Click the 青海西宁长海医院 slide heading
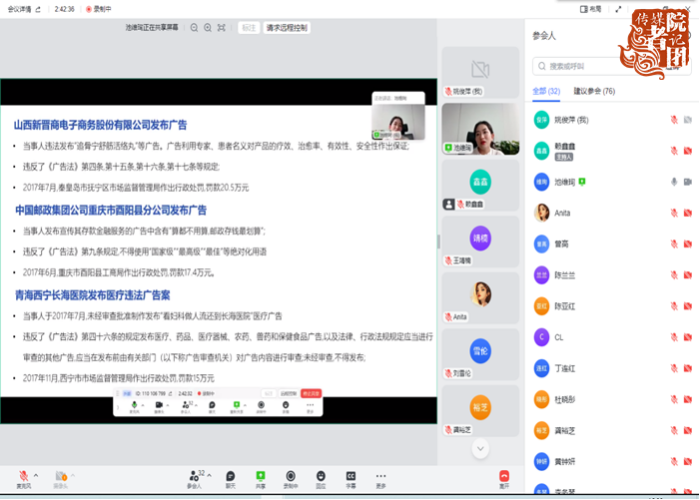The width and height of the screenshot is (700, 500). pos(92,295)
